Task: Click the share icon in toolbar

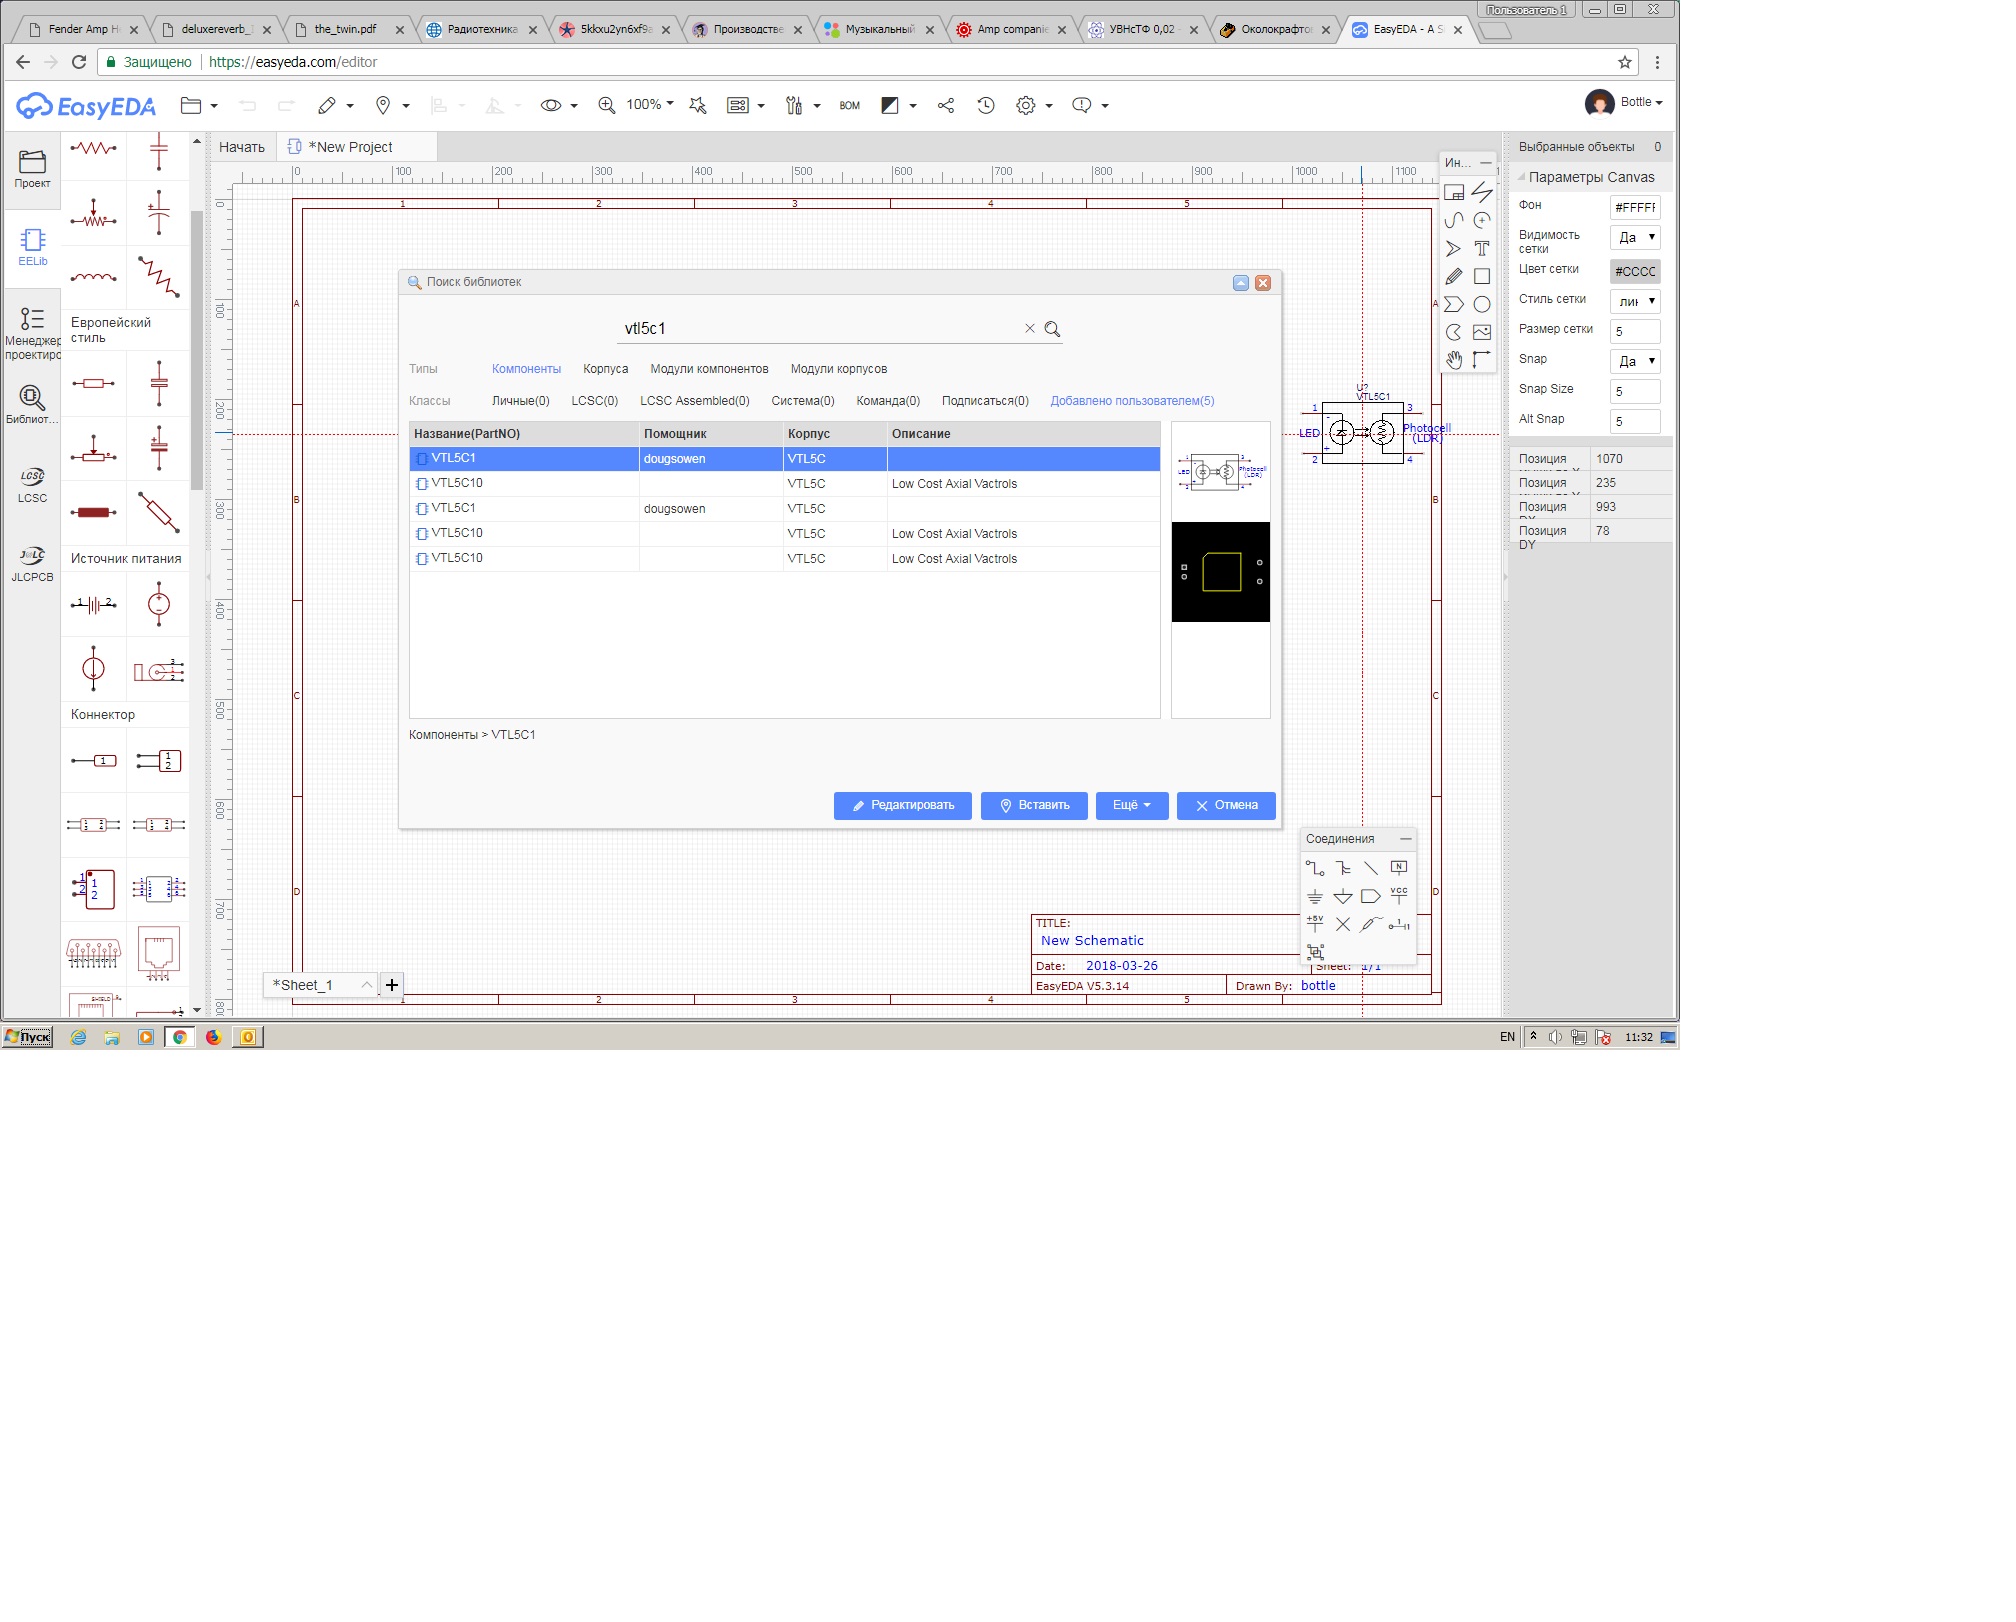Action: click(946, 105)
